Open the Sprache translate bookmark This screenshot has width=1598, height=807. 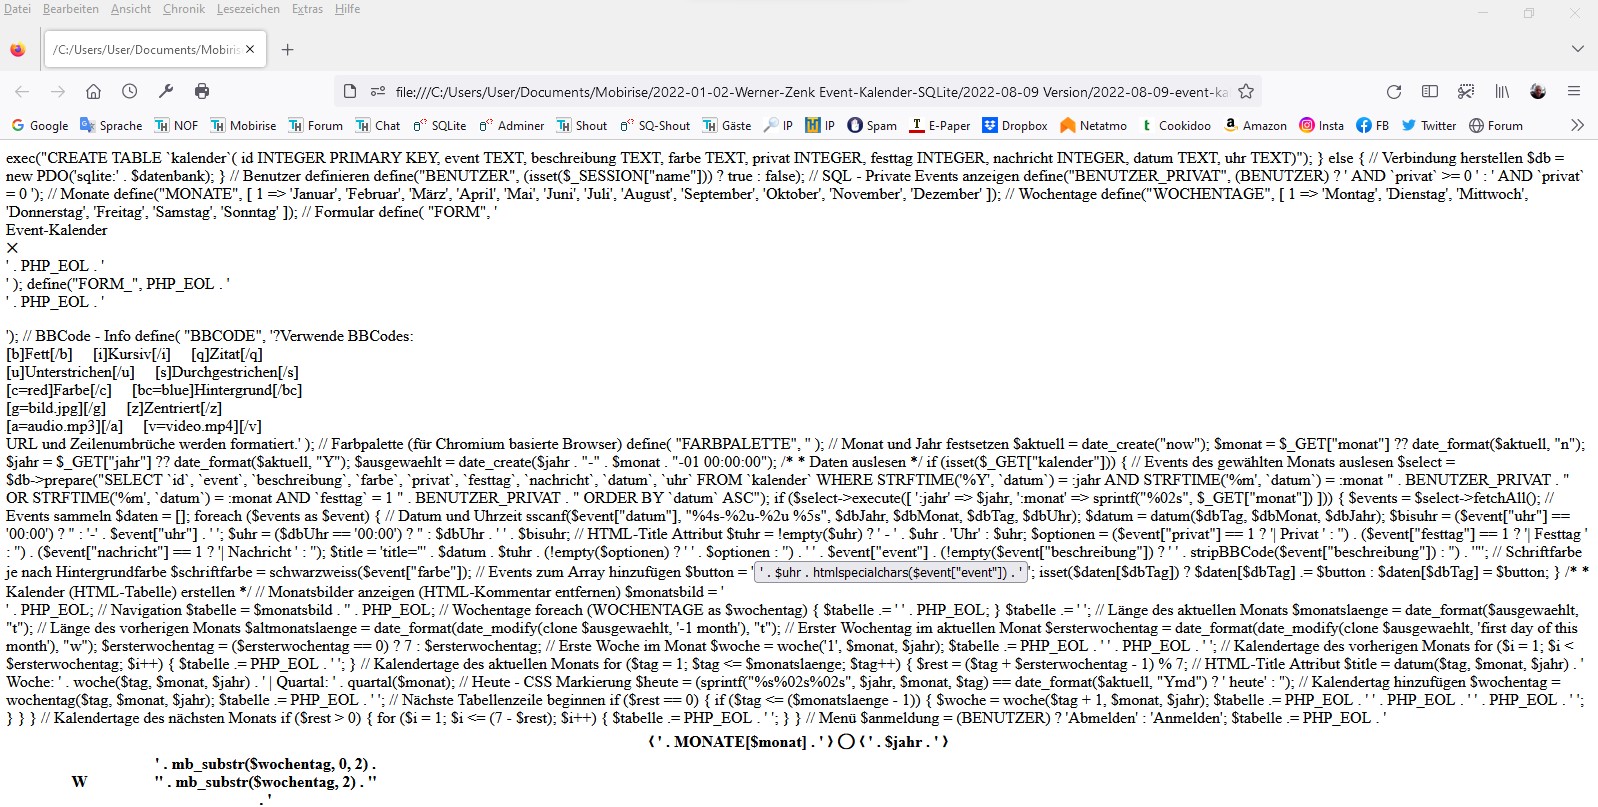click(111, 126)
